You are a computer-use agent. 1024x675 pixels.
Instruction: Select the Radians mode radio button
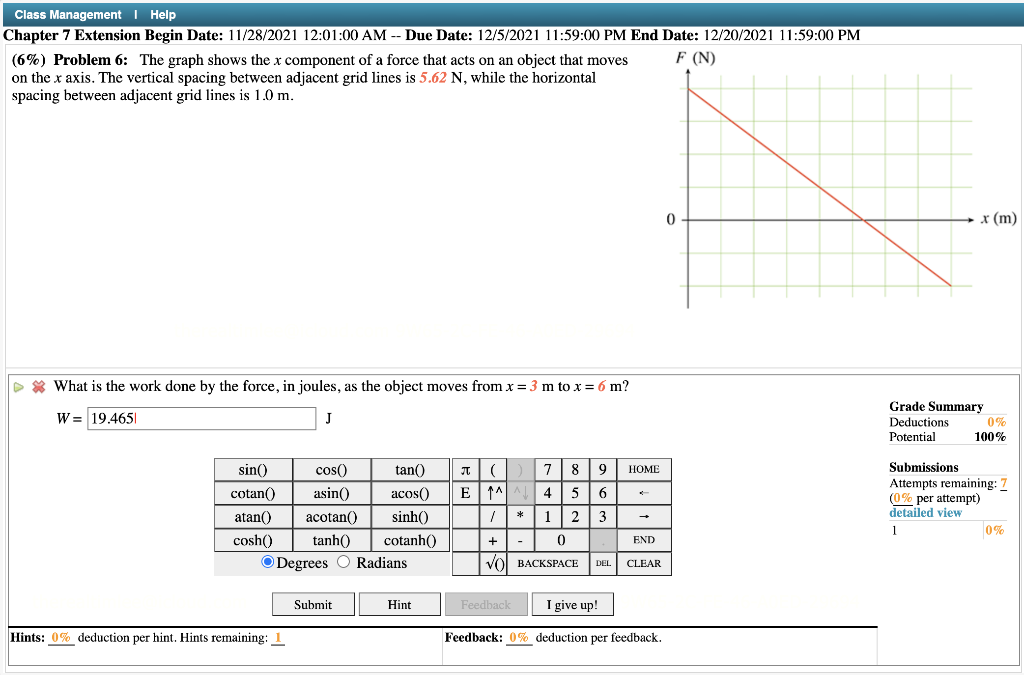(x=345, y=563)
